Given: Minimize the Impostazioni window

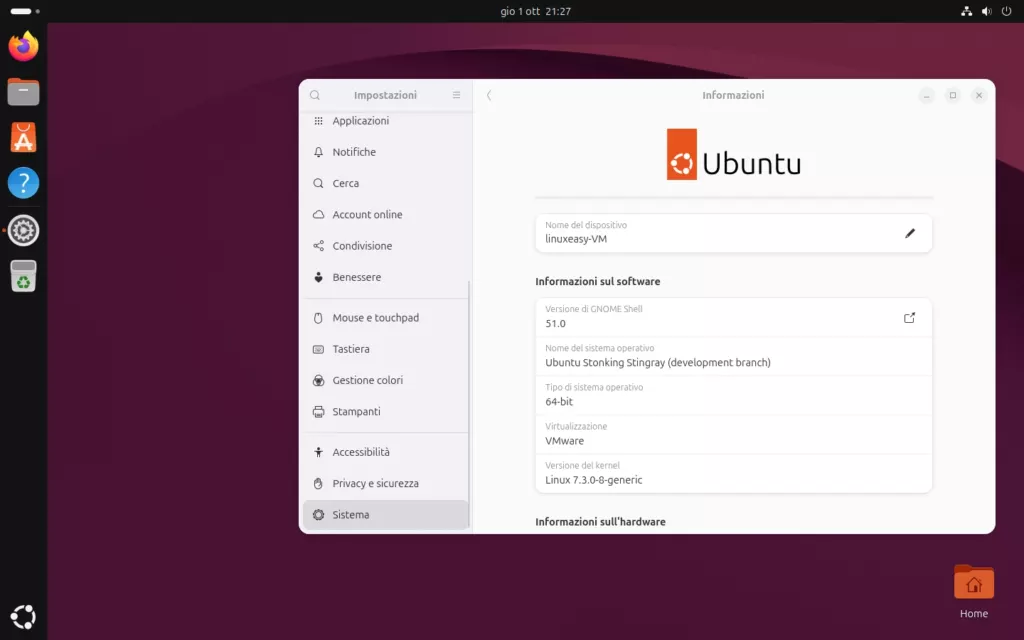Looking at the screenshot, I should (x=926, y=95).
